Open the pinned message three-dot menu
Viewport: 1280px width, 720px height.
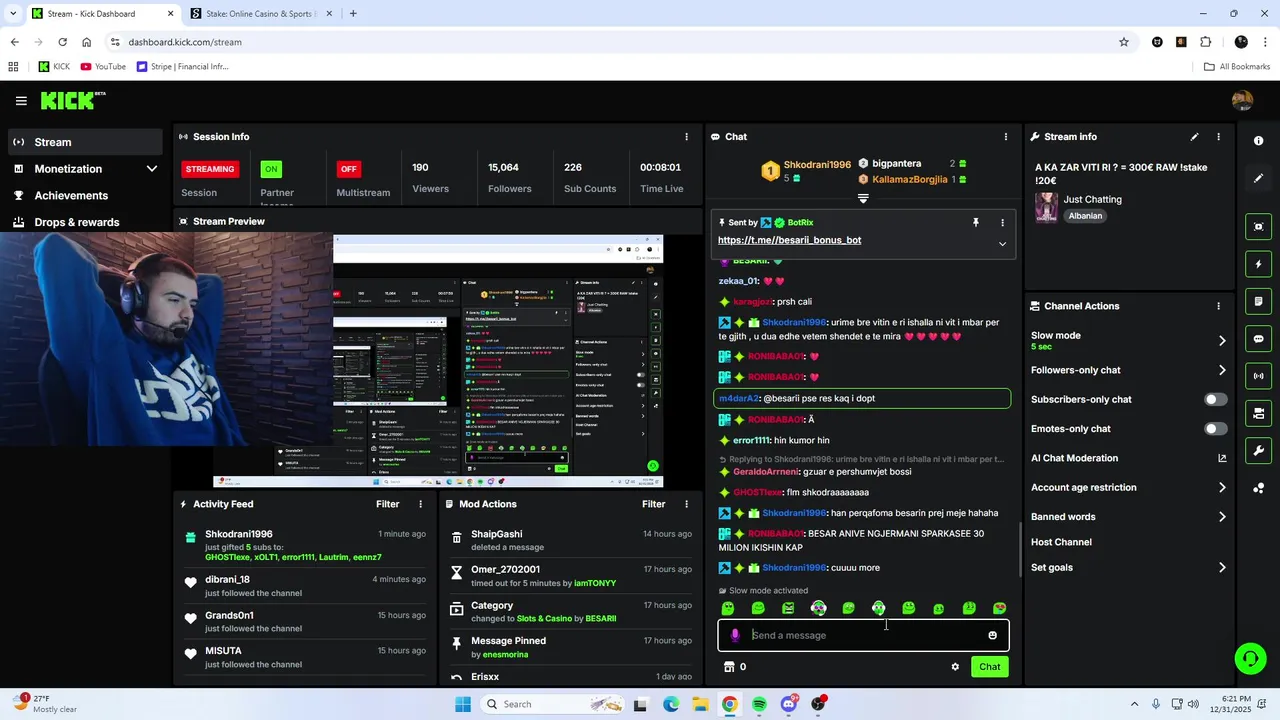coord(1002,223)
